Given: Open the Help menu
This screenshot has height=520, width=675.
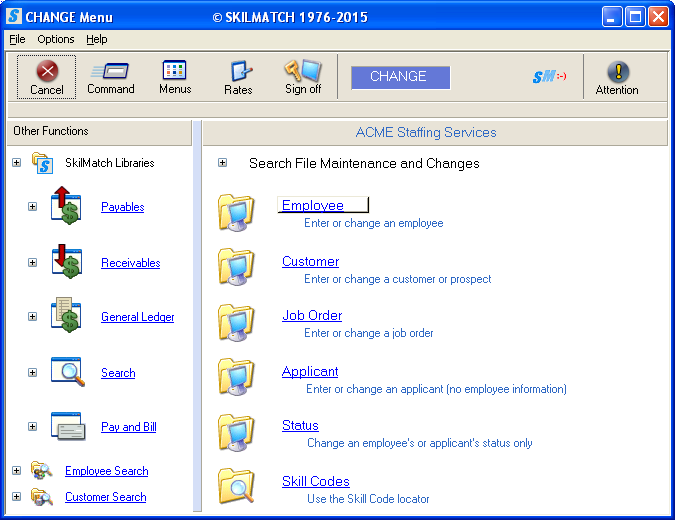Looking at the screenshot, I should coord(96,39).
